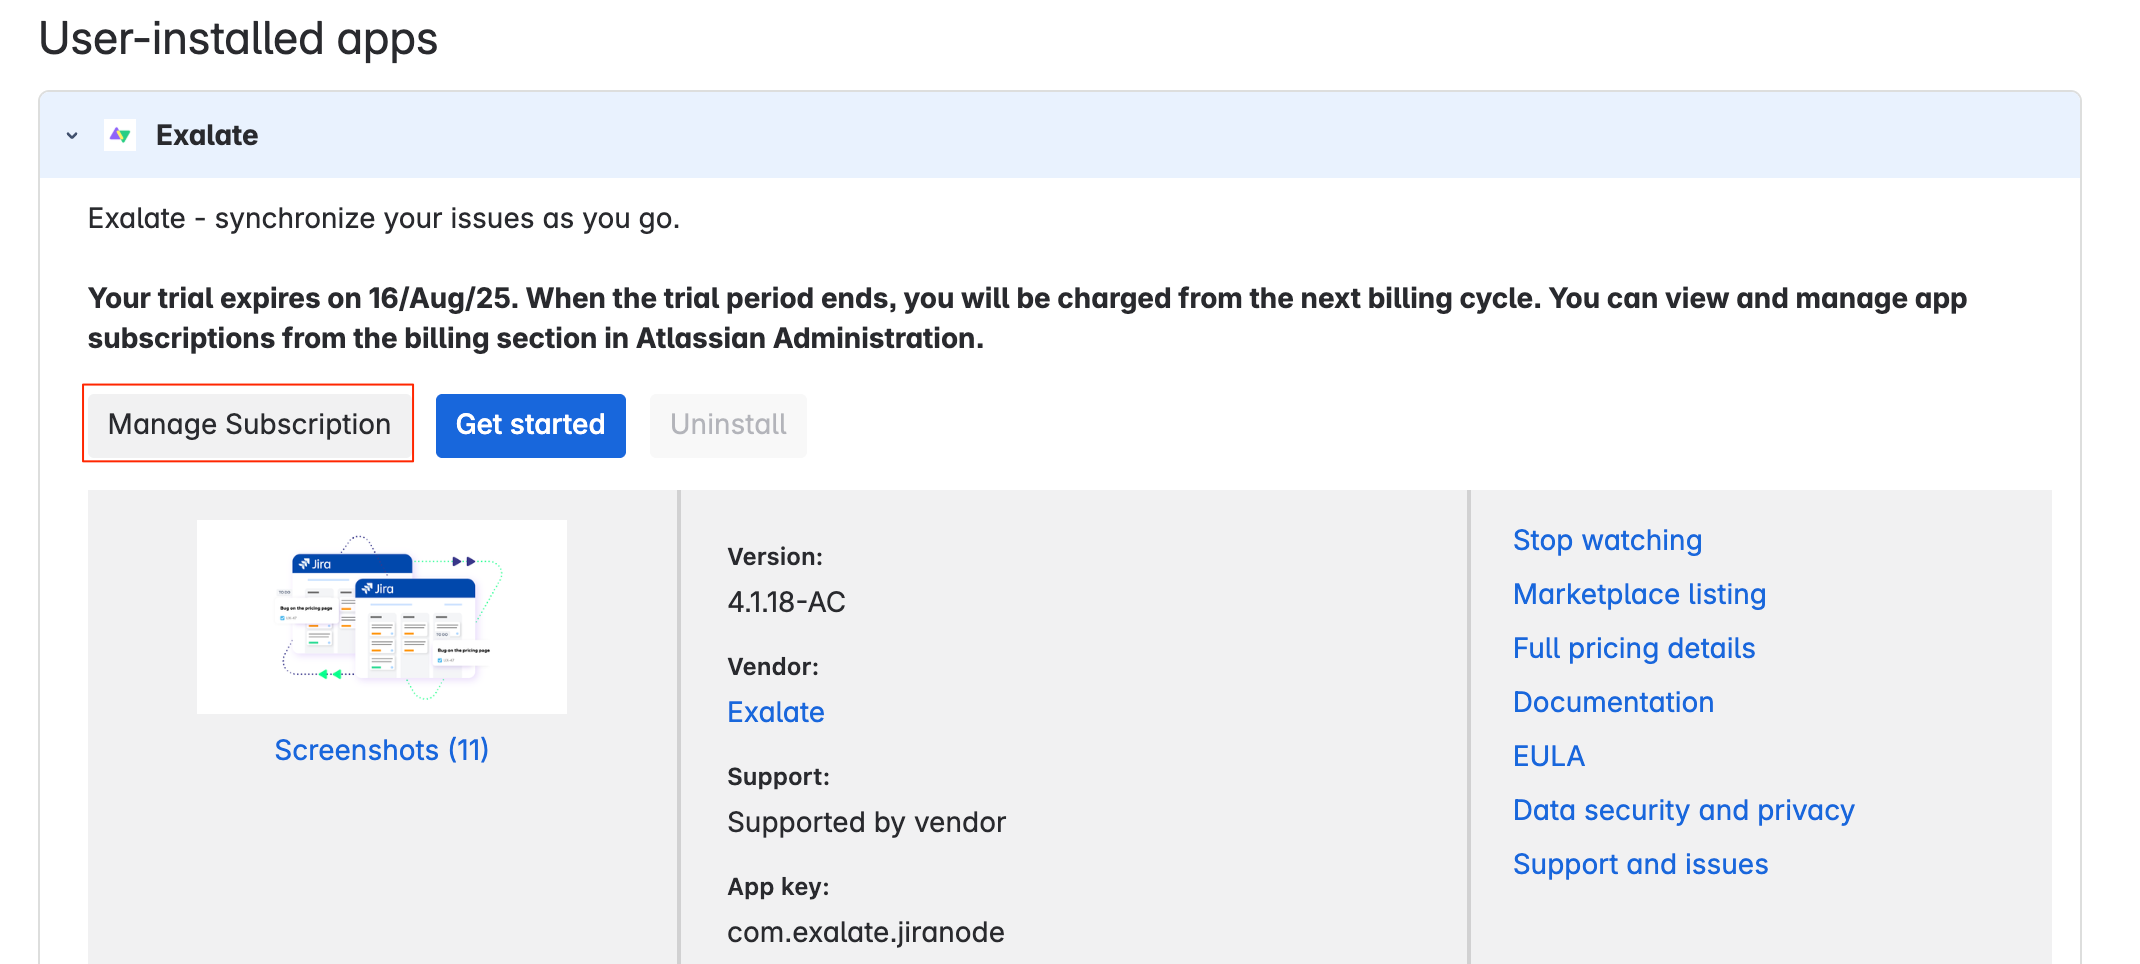Open the EULA link
The image size is (2140, 964).
tap(1549, 756)
